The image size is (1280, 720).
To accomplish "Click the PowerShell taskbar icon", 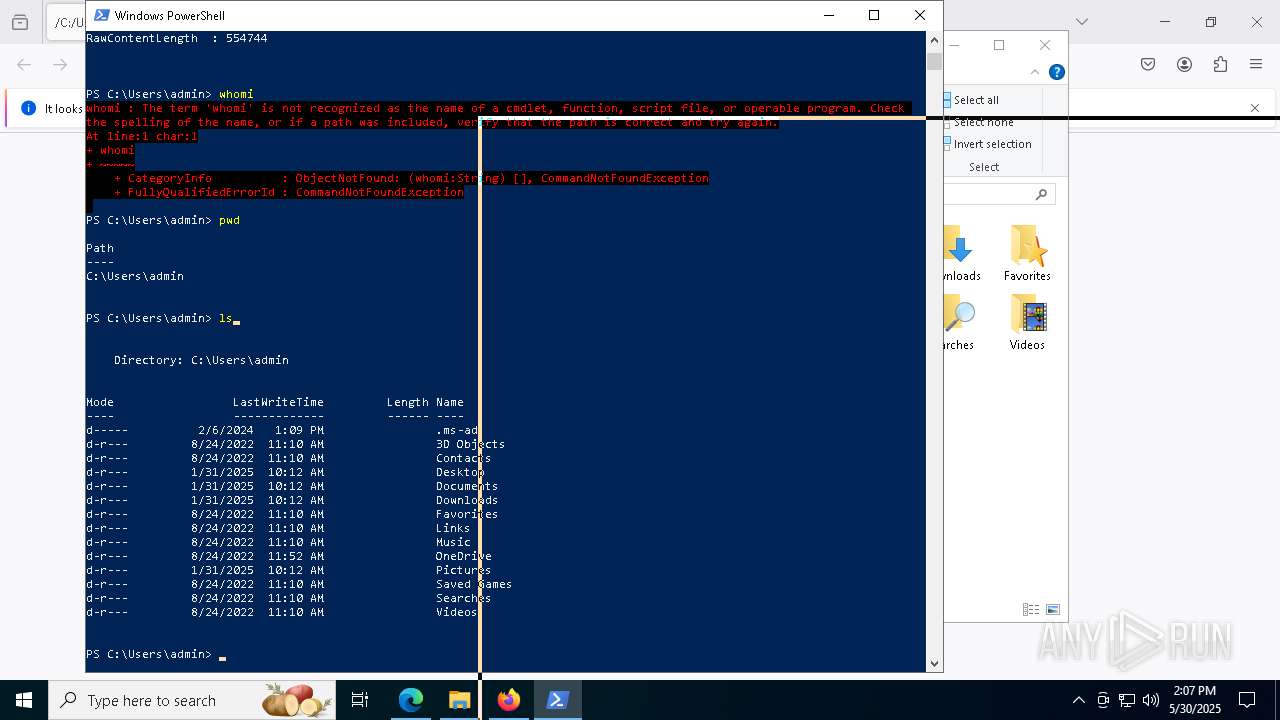I will [x=558, y=700].
